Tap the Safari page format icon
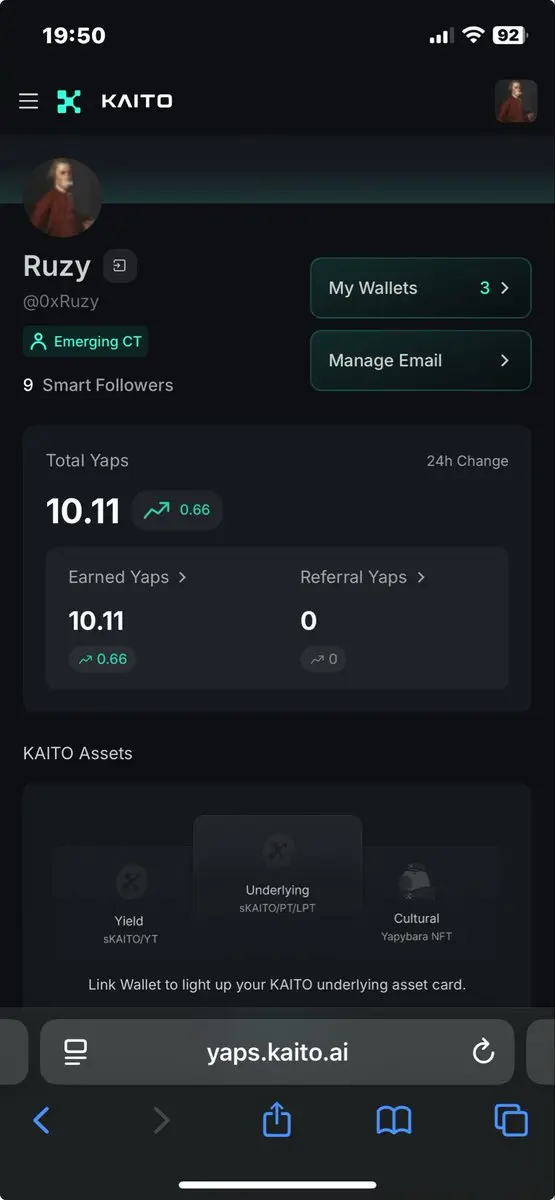Screen dimensions: 555x1200 (76, 1052)
